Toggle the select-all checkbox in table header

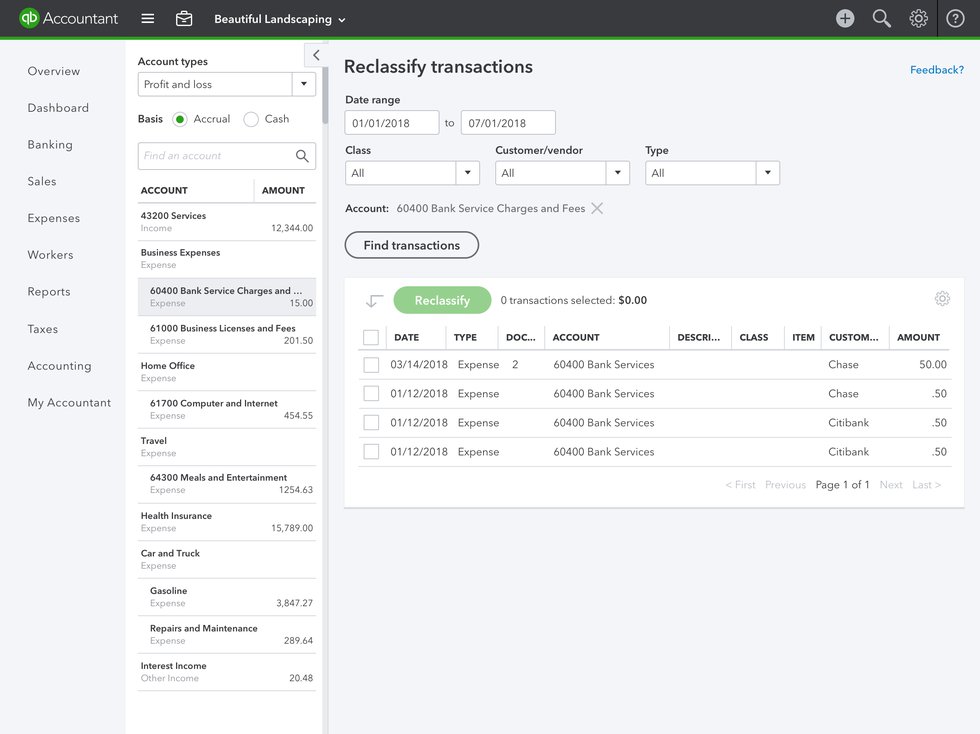(x=371, y=338)
